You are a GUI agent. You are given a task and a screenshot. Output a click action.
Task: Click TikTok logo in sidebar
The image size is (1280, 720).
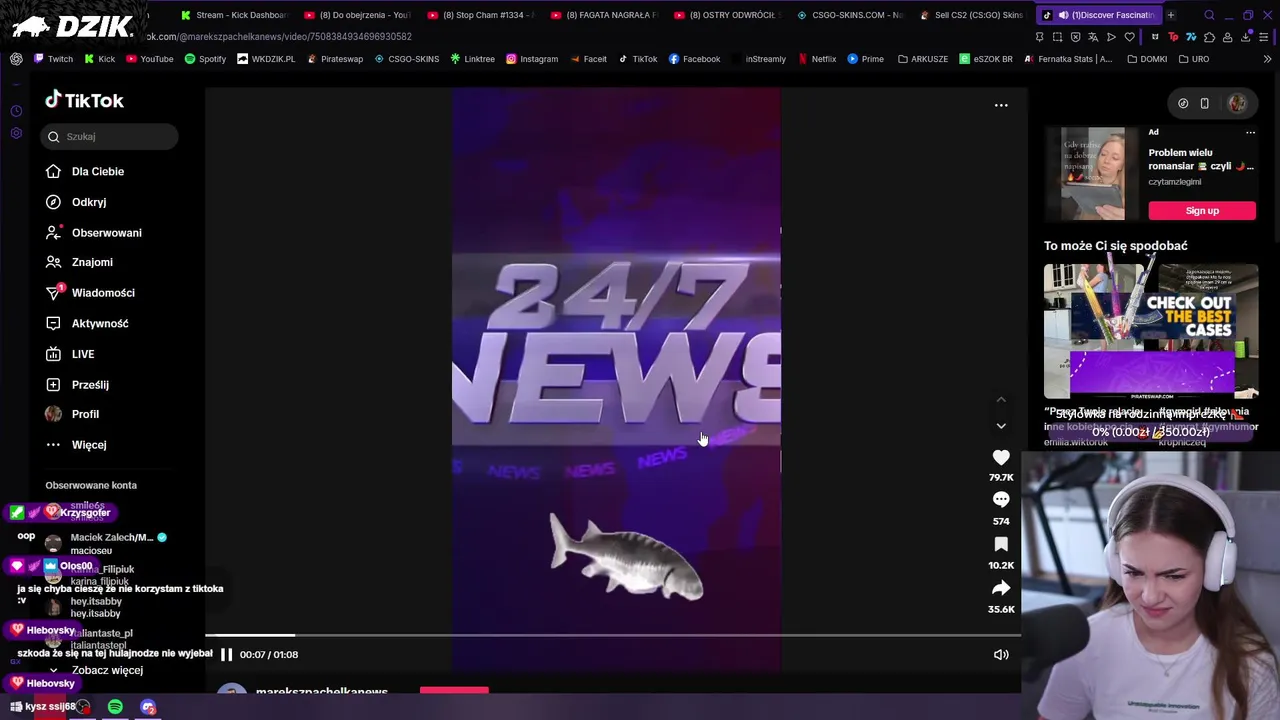84,100
